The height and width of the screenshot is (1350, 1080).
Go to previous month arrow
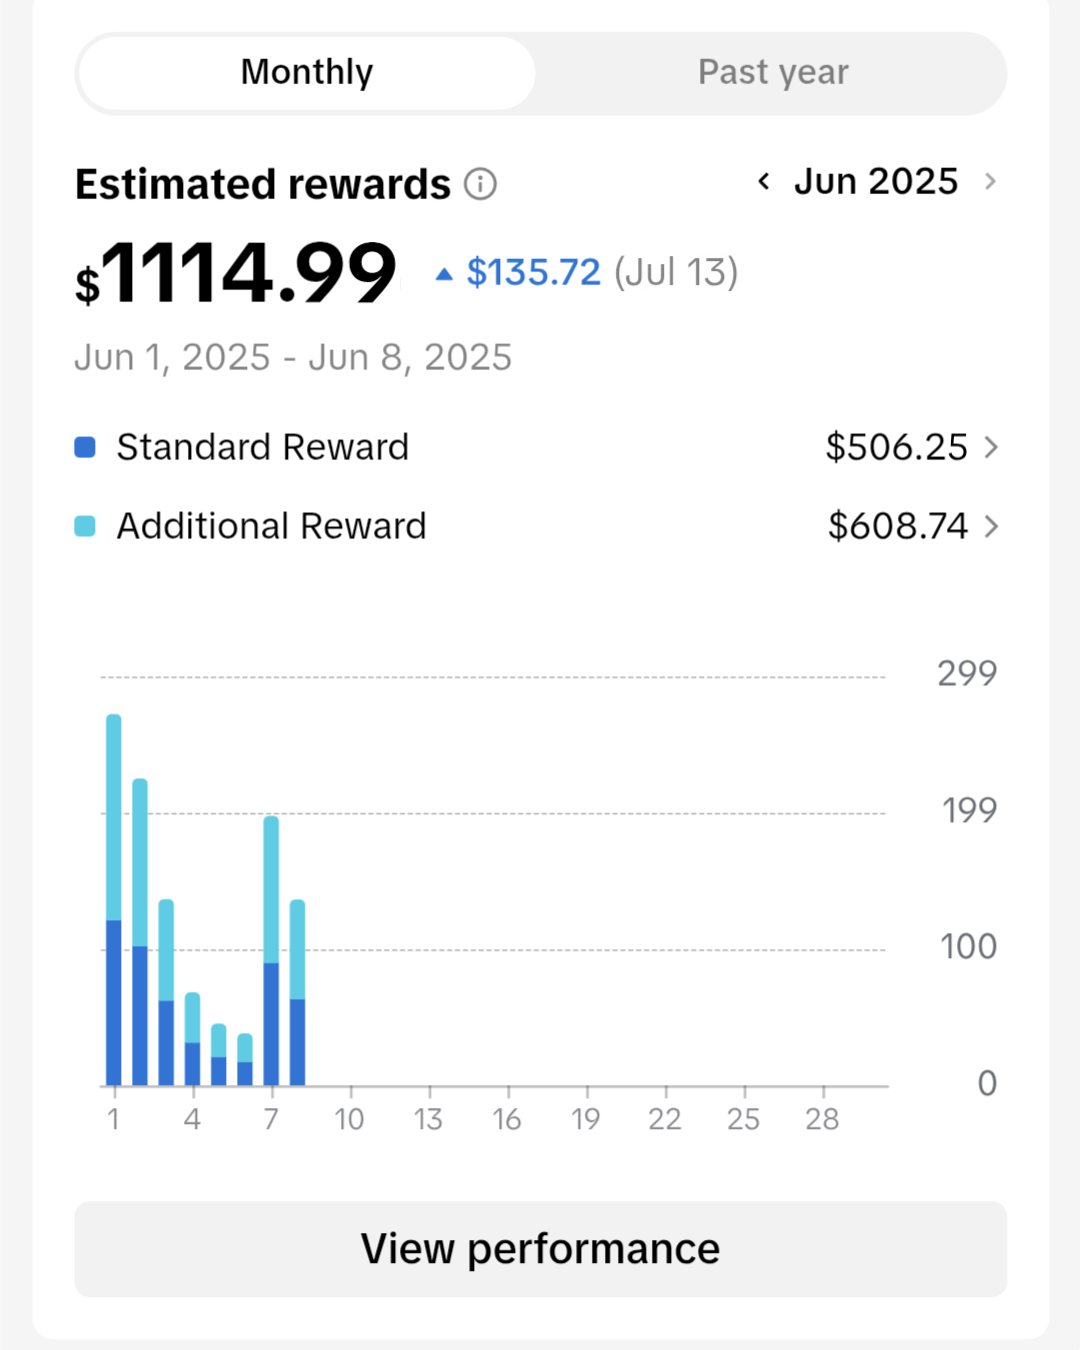(x=764, y=182)
